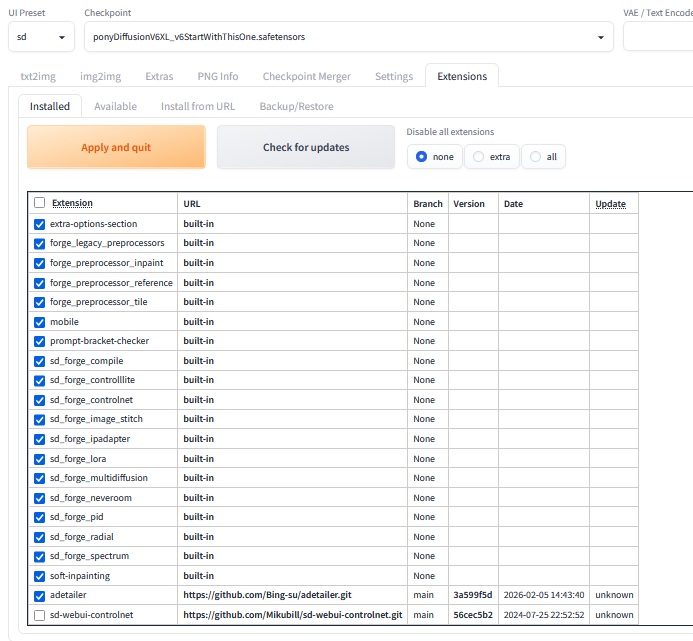Uncheck the forge_preprocessor_tile extension
The width and height of the screenshot is (693, 641).
pos(39,302)
